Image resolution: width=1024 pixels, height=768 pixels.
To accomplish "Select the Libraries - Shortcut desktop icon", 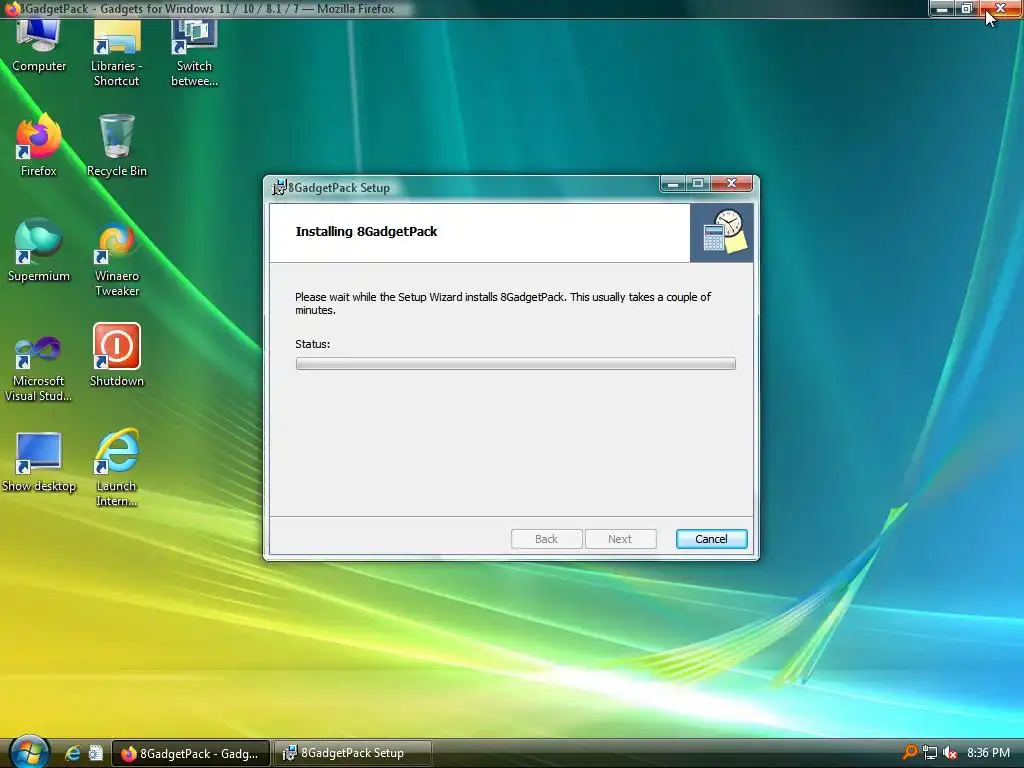I will coord(116,54).
